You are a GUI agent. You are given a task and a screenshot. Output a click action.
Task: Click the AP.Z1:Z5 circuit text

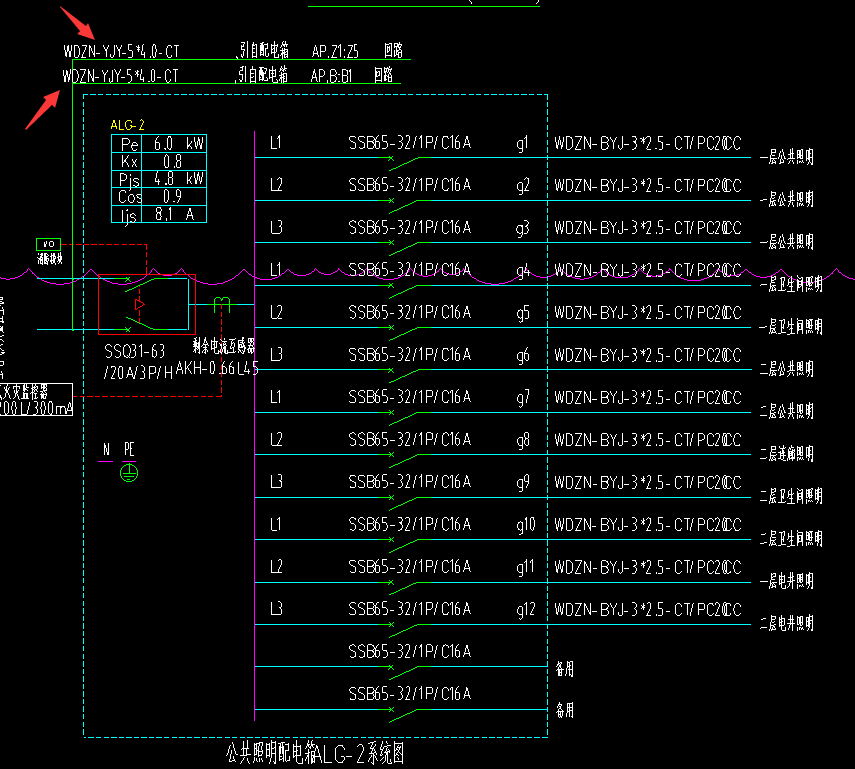coord(335,51)
